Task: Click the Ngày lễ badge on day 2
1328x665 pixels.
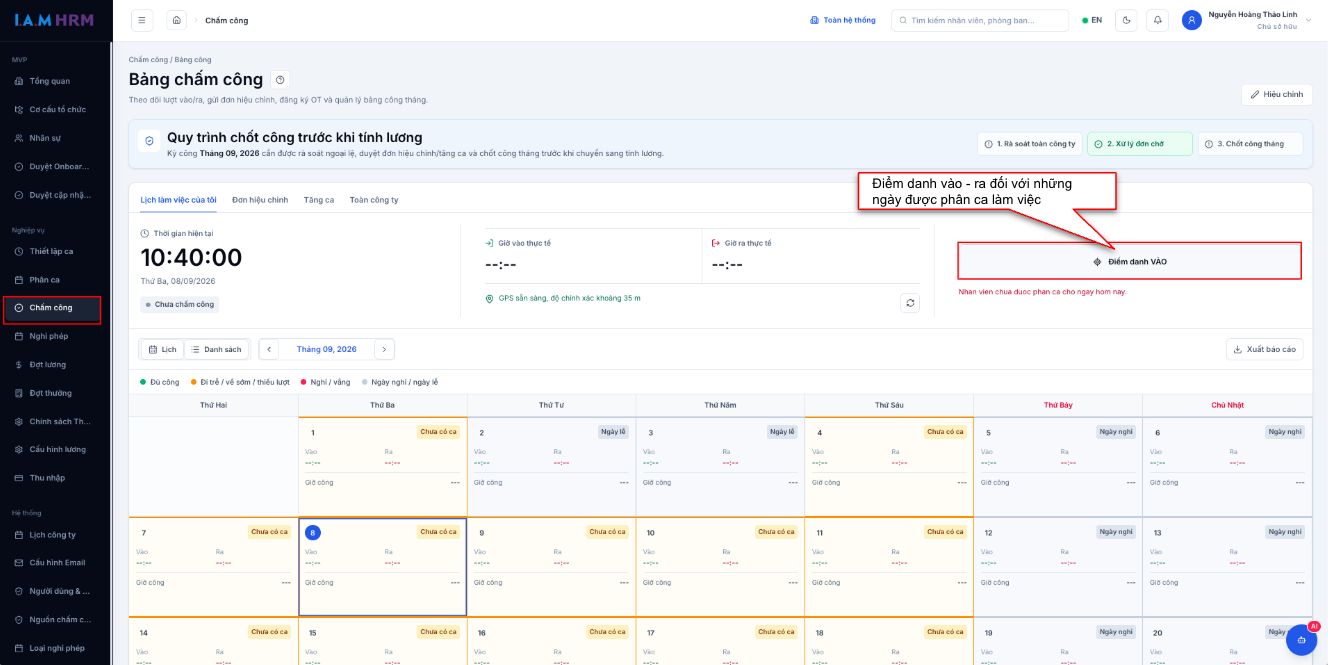Action: (x=613, y=432)
